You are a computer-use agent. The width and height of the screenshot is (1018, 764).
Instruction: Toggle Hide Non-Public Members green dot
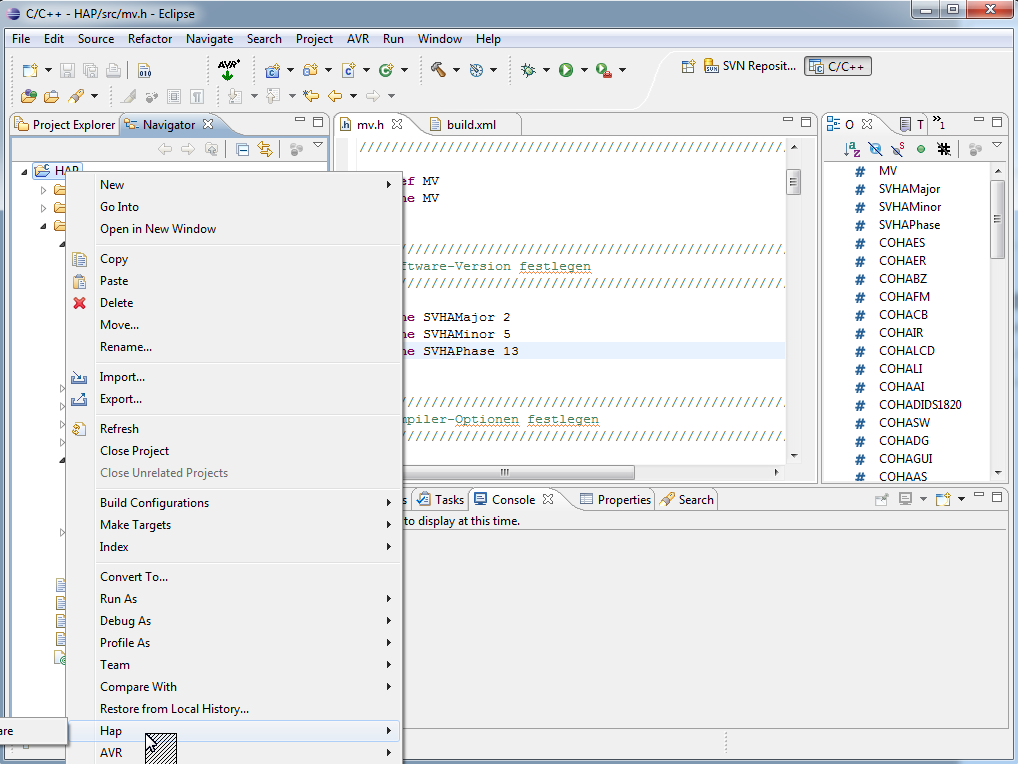point(921,149)
